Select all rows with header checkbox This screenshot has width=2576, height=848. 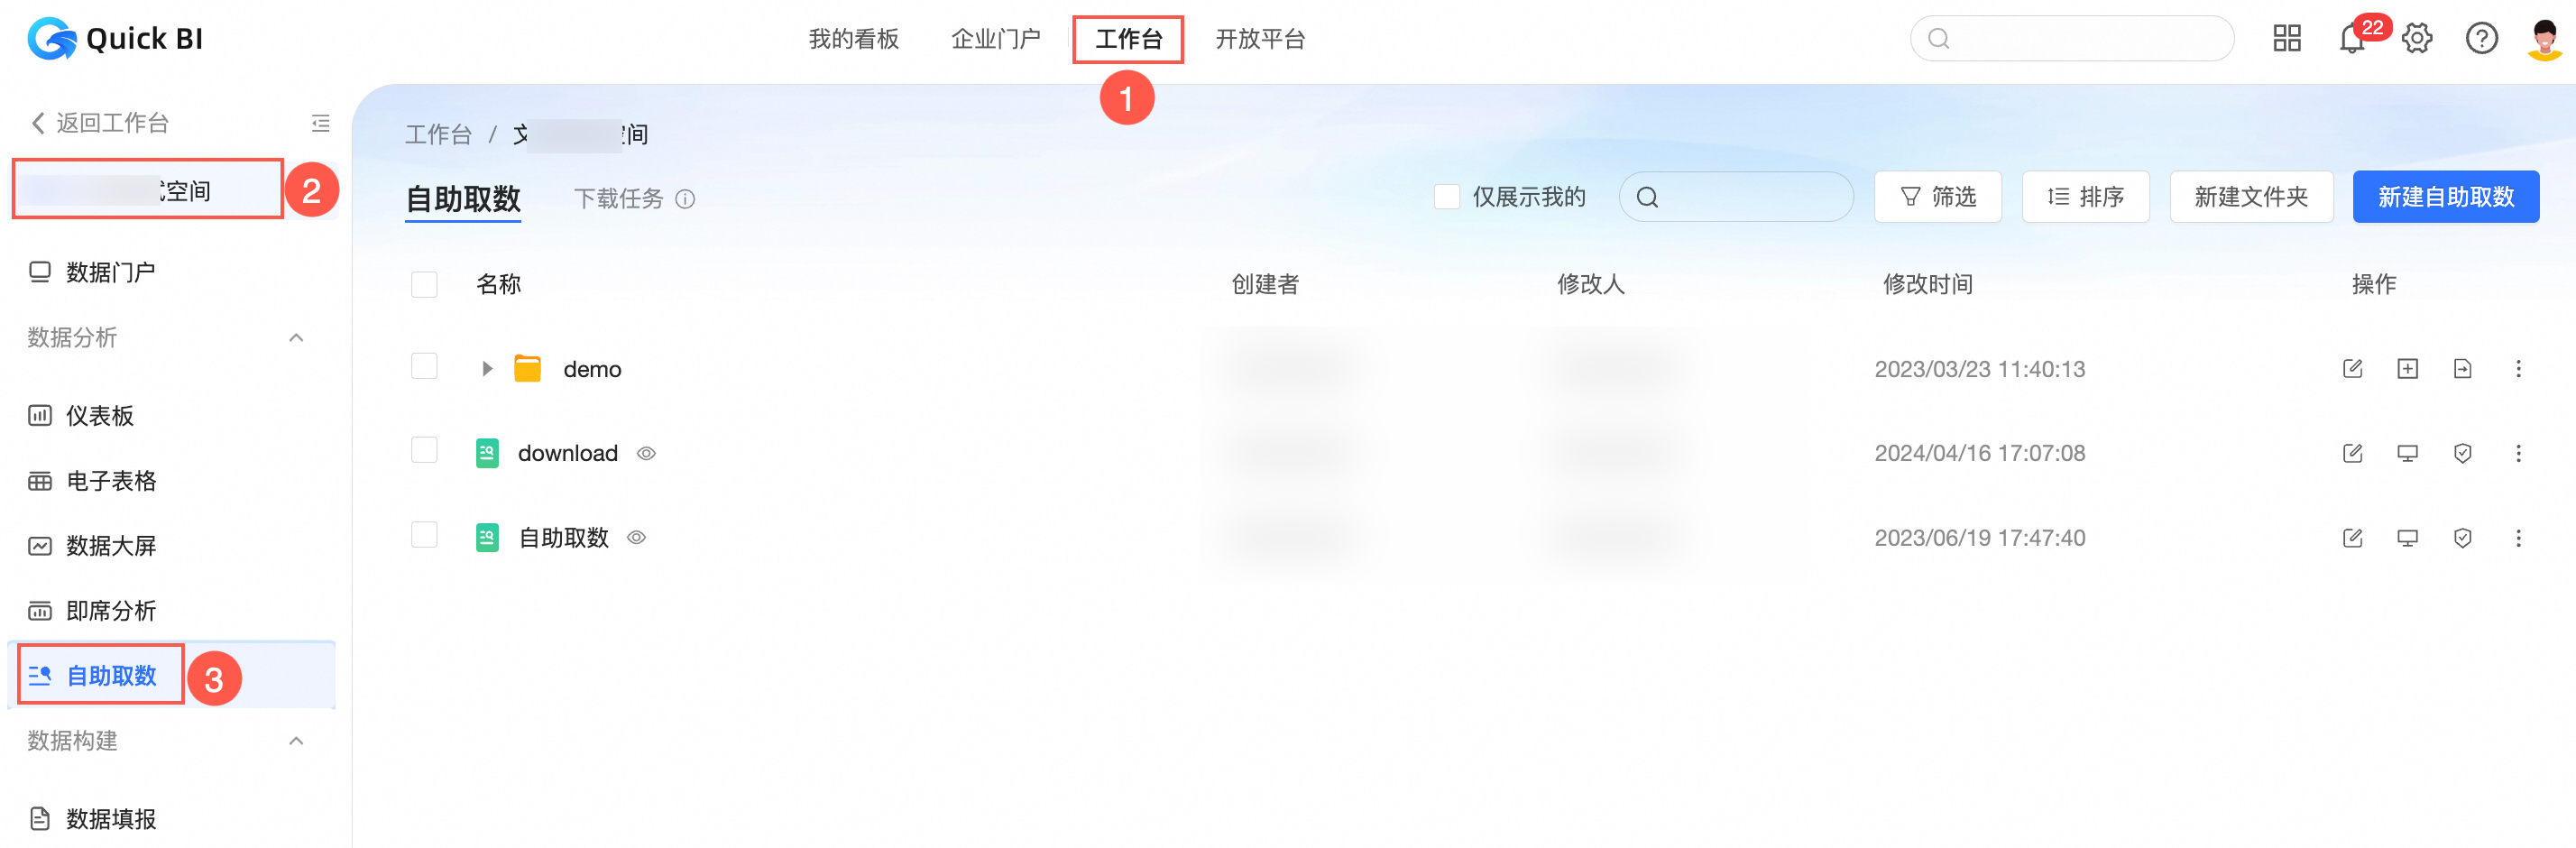424,284
